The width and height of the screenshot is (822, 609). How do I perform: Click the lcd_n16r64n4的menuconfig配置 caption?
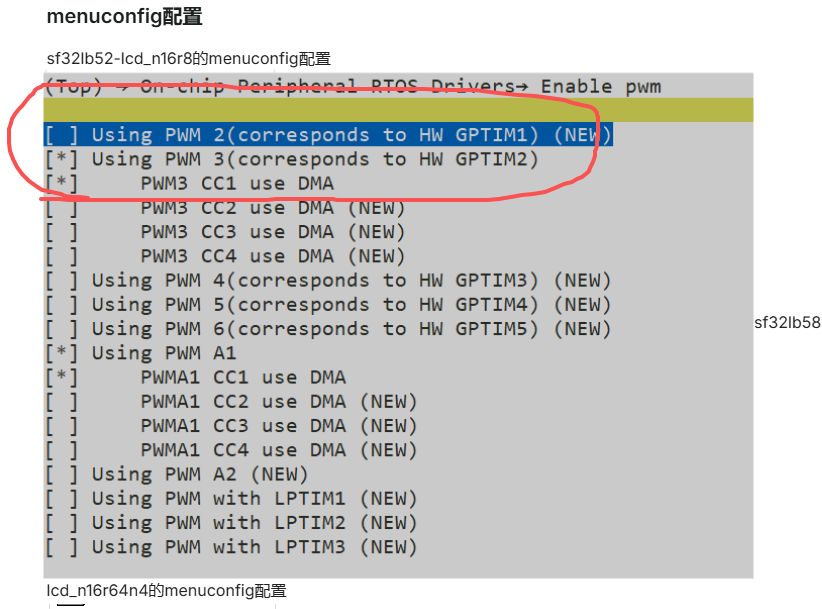166,591
